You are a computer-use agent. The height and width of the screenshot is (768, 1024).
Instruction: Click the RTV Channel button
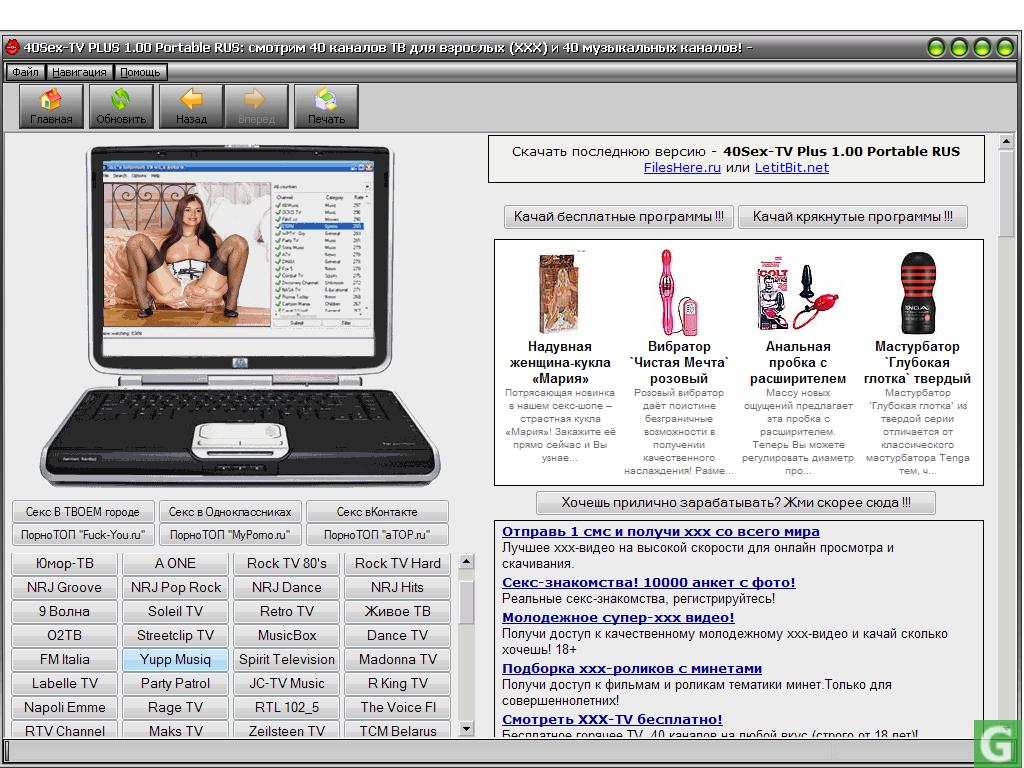click(x=65, y=730)
